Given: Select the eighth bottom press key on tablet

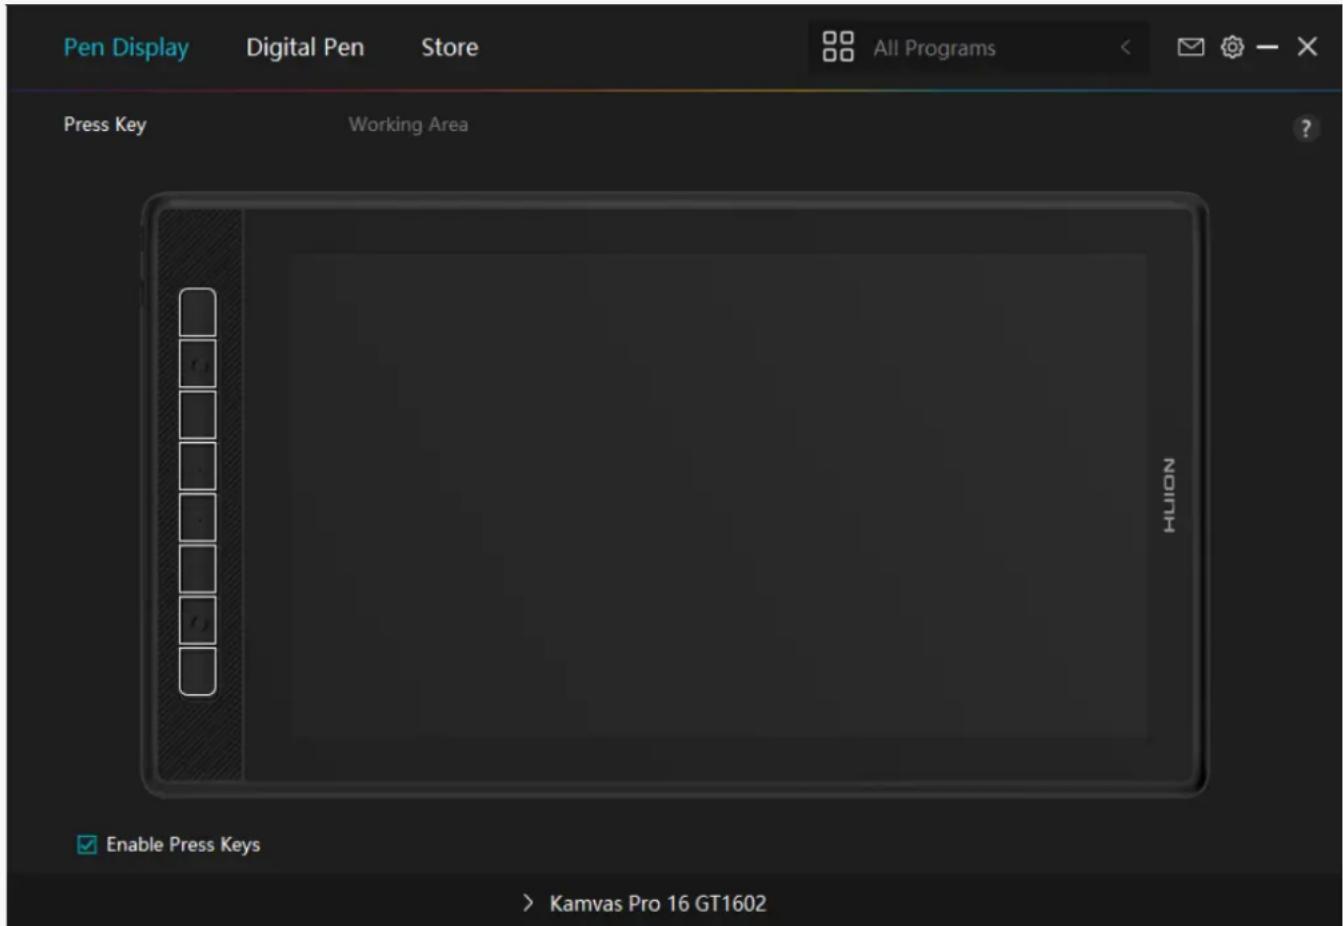Looking at the screenshot, I should [198, 671].
